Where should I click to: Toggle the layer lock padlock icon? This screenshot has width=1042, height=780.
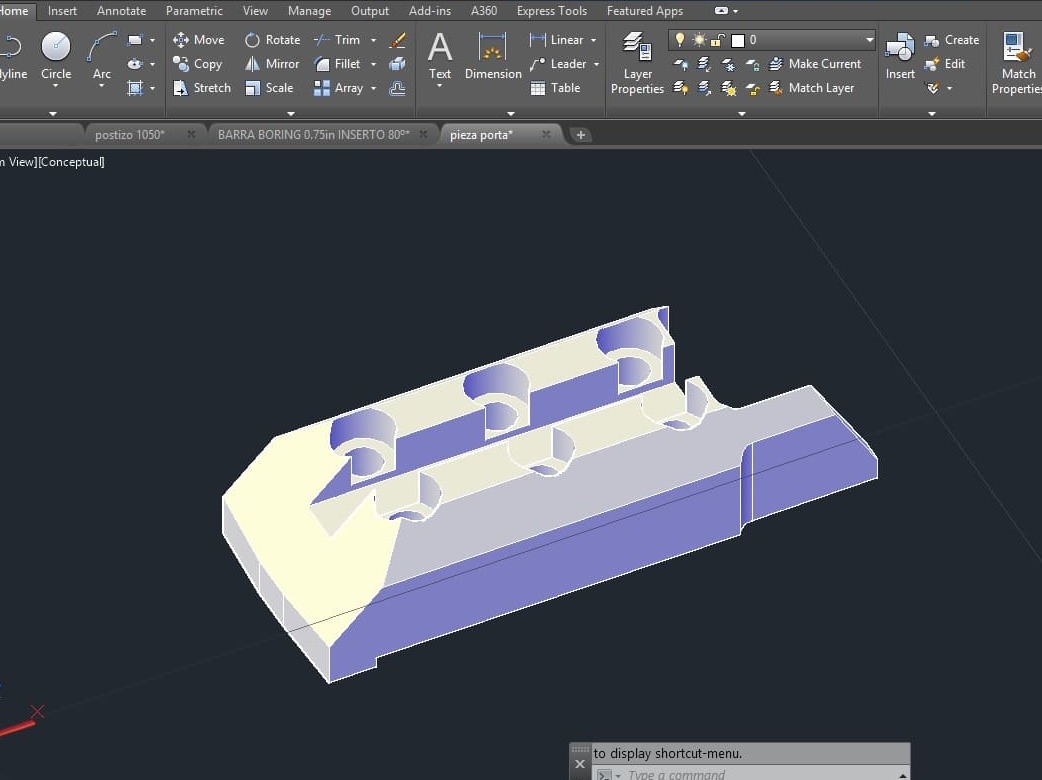click(x=717, y=40)
